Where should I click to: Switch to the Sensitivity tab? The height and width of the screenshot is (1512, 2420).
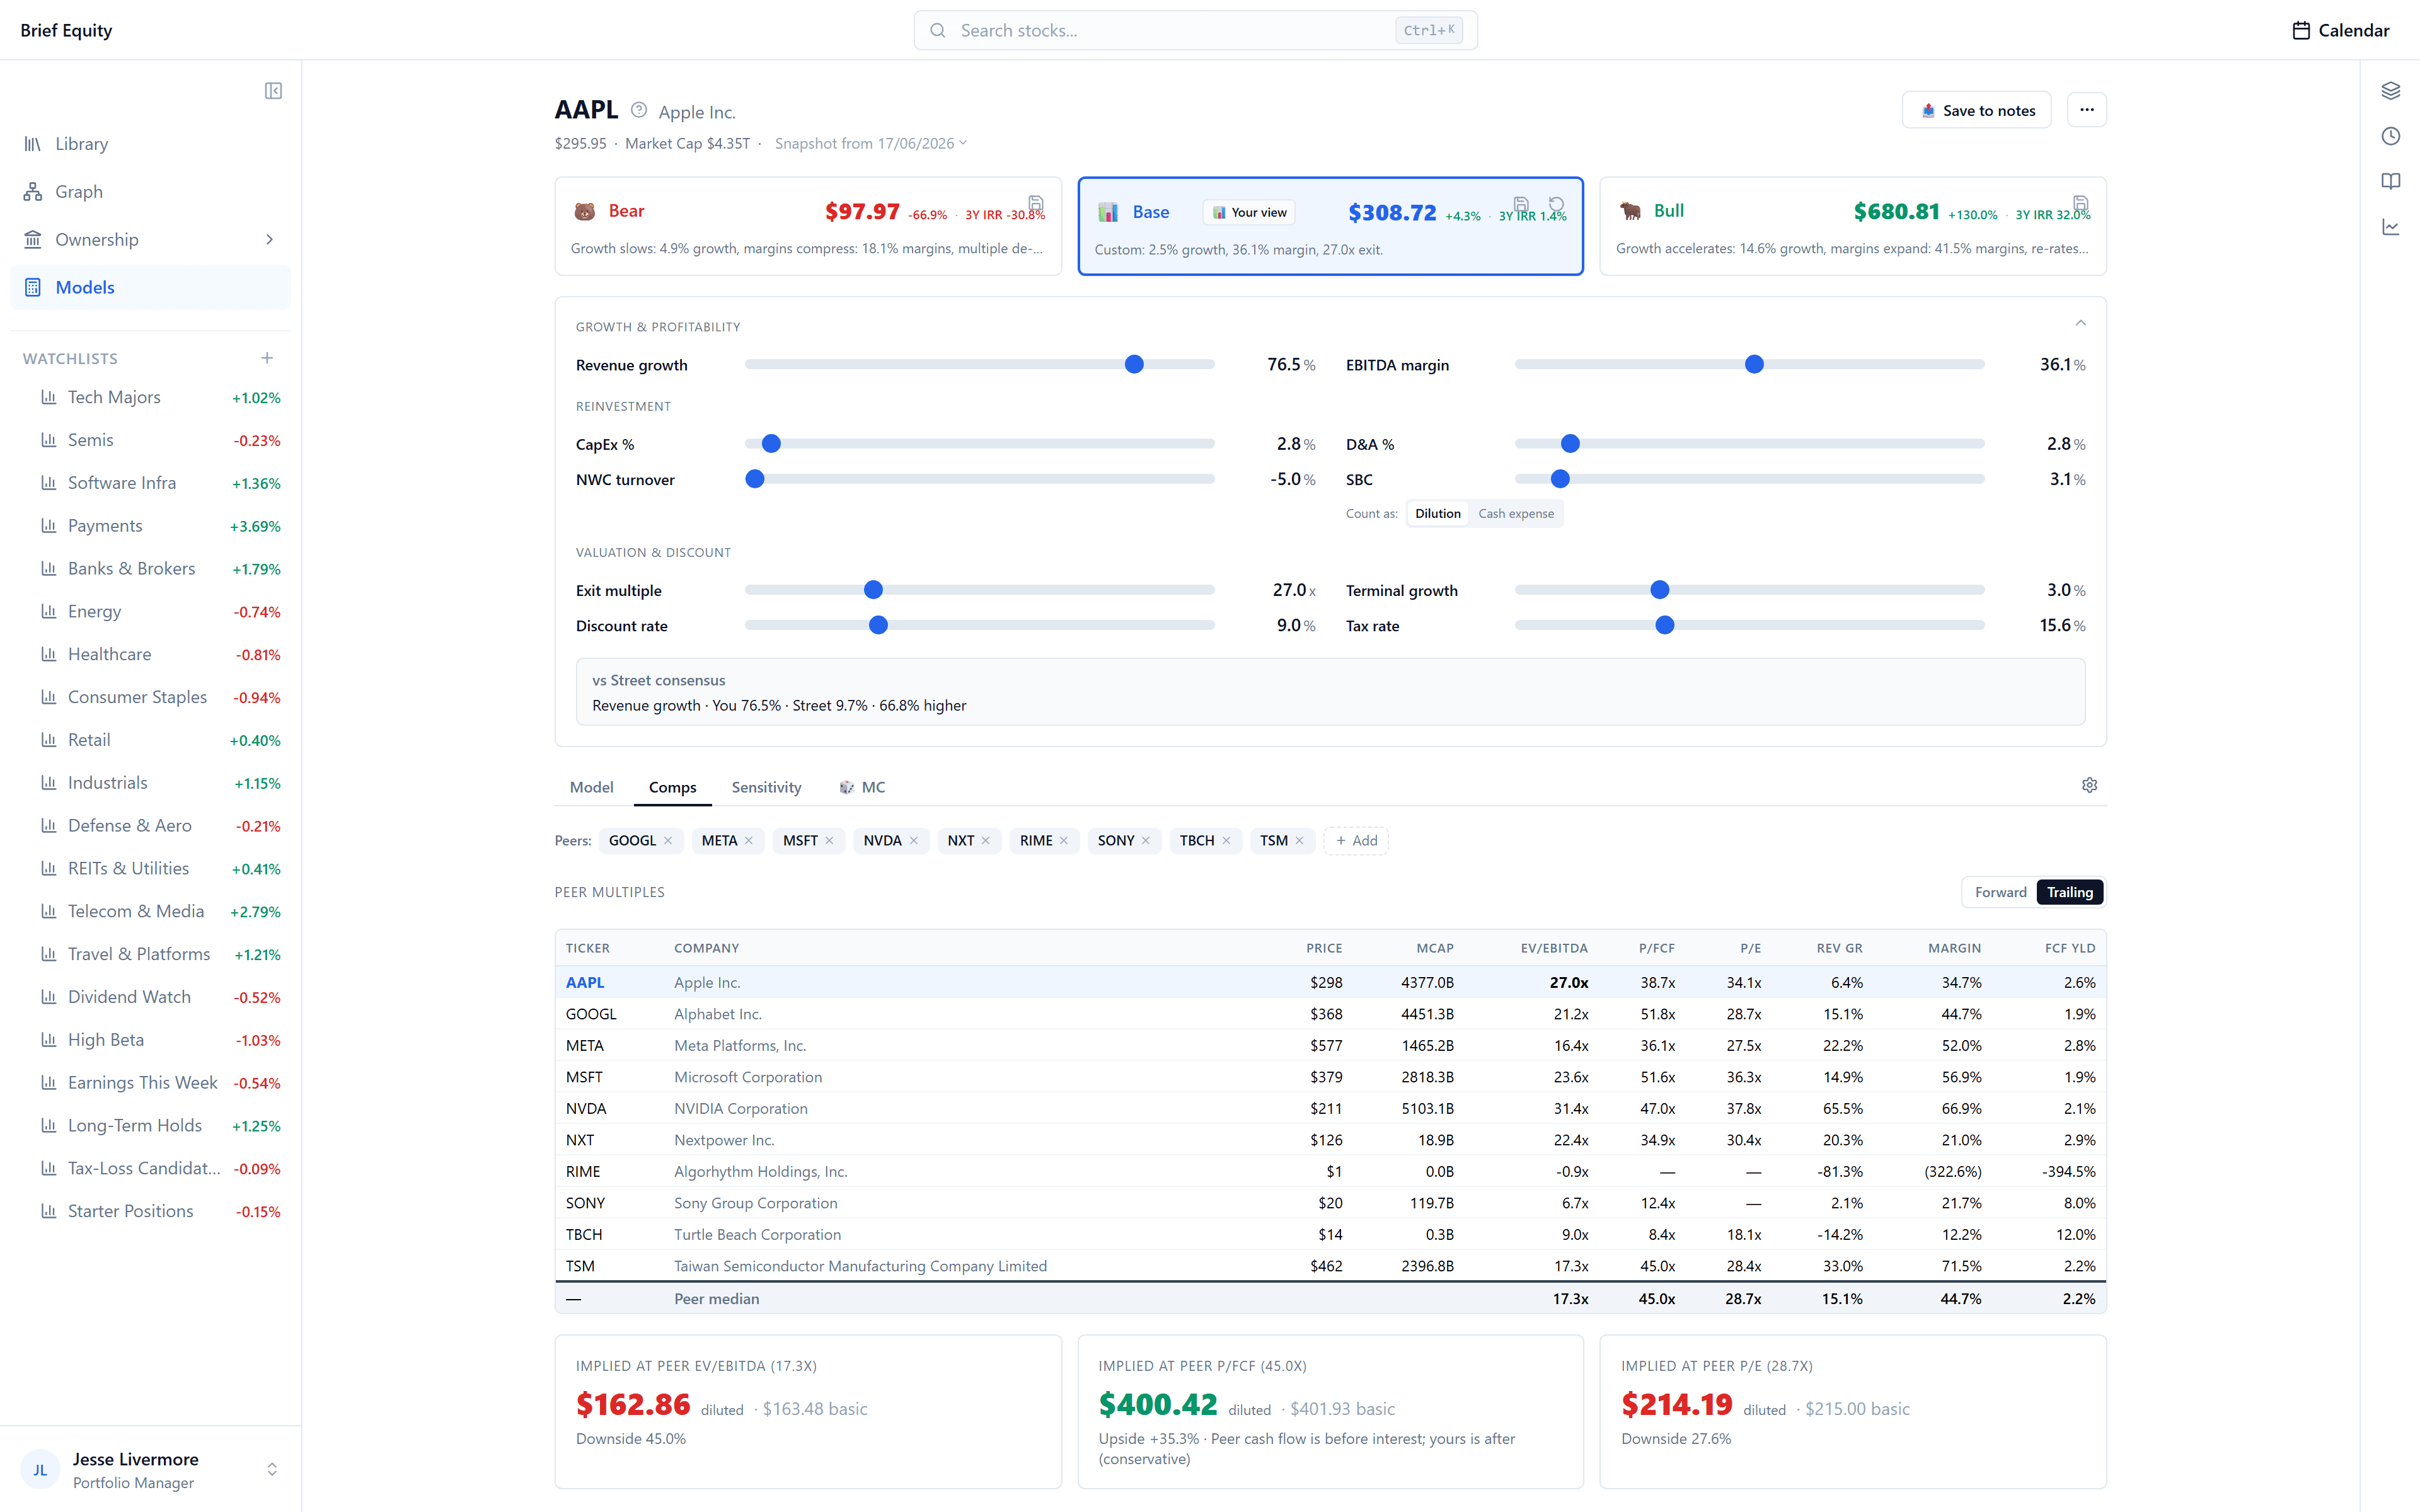coord(766,788)
